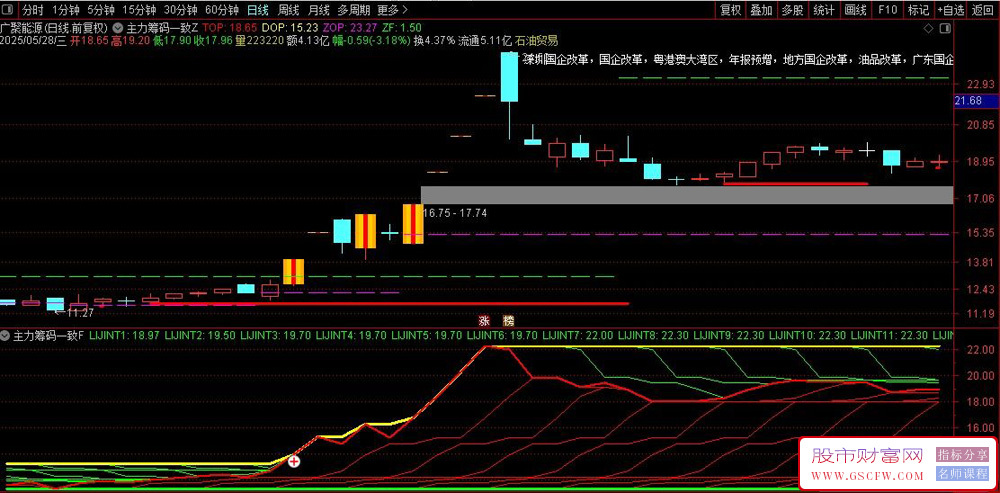Click the 标记 mark button
The height and width of the screenshot is (493, 1000).
(x=918, y=10)
